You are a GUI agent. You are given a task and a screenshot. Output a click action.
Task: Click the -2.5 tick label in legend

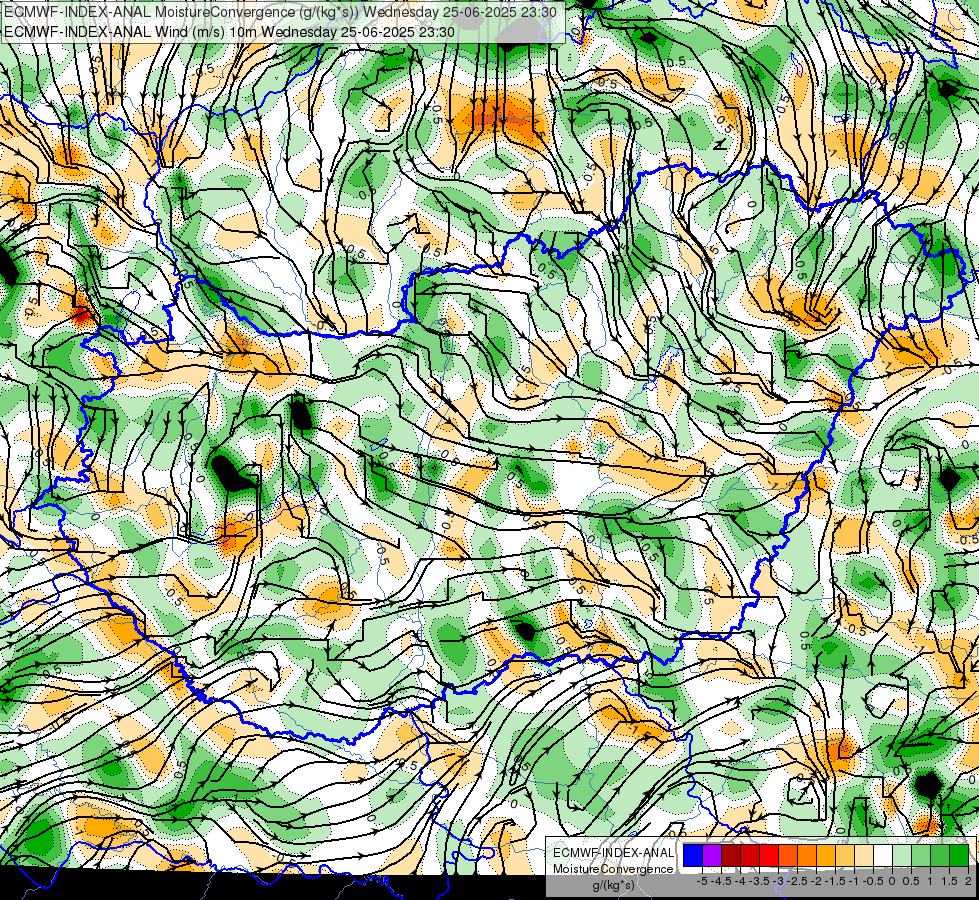click(x=796, y=881)
